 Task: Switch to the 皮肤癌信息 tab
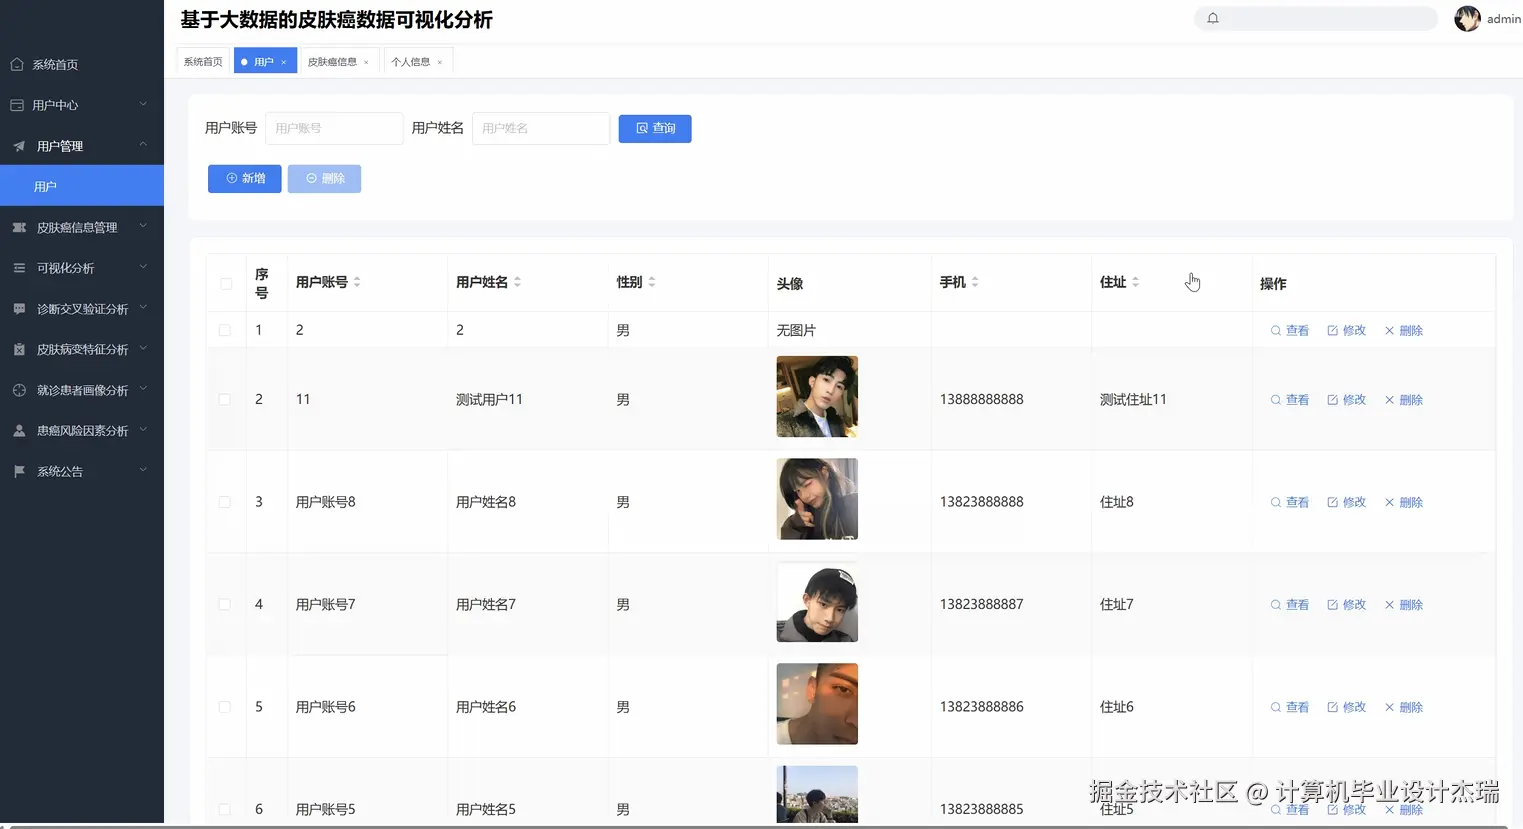333,60
